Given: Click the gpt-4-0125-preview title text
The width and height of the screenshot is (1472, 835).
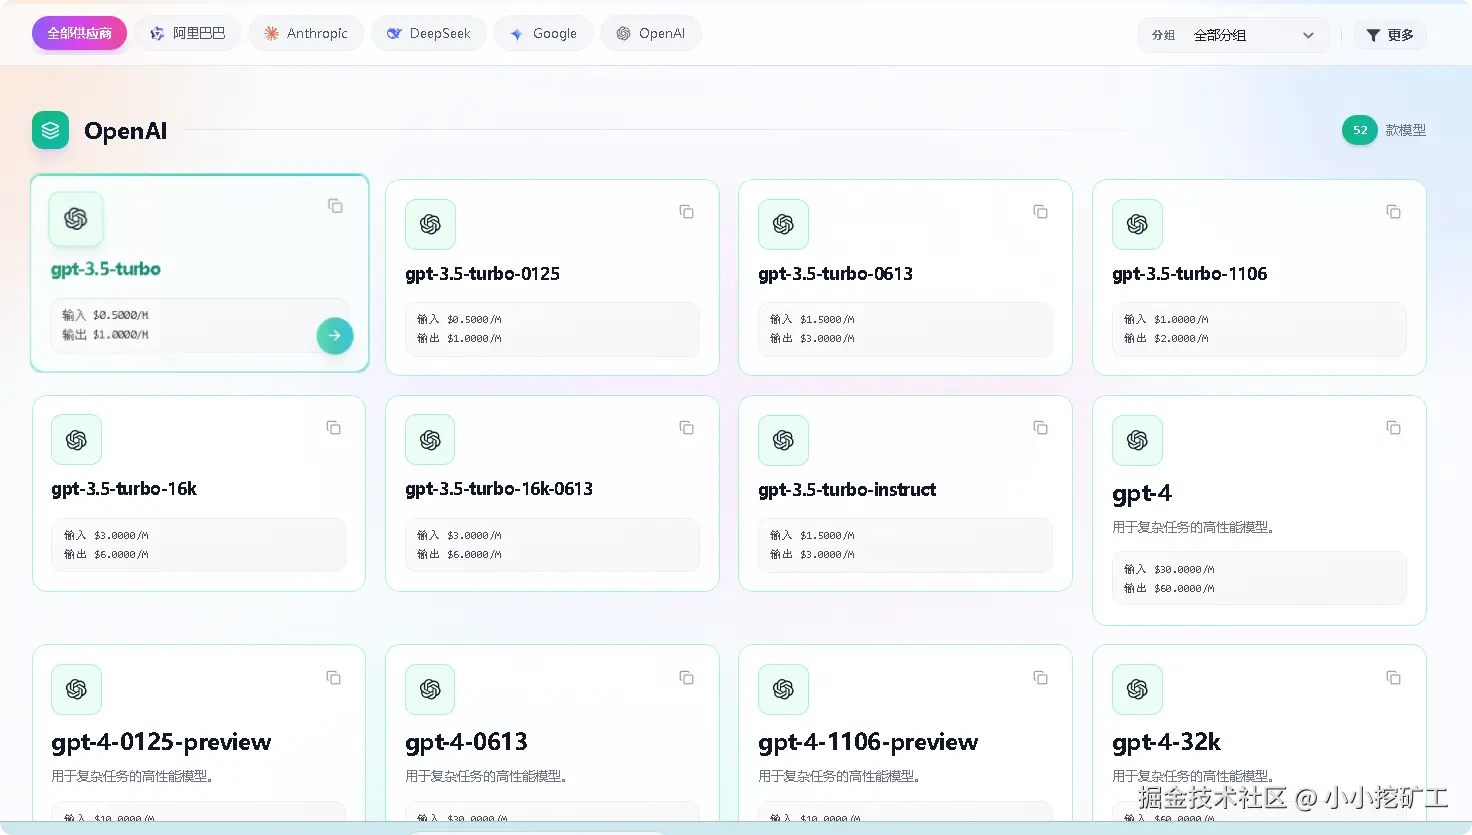Looking at the screenshot, I should coord(161,742).
